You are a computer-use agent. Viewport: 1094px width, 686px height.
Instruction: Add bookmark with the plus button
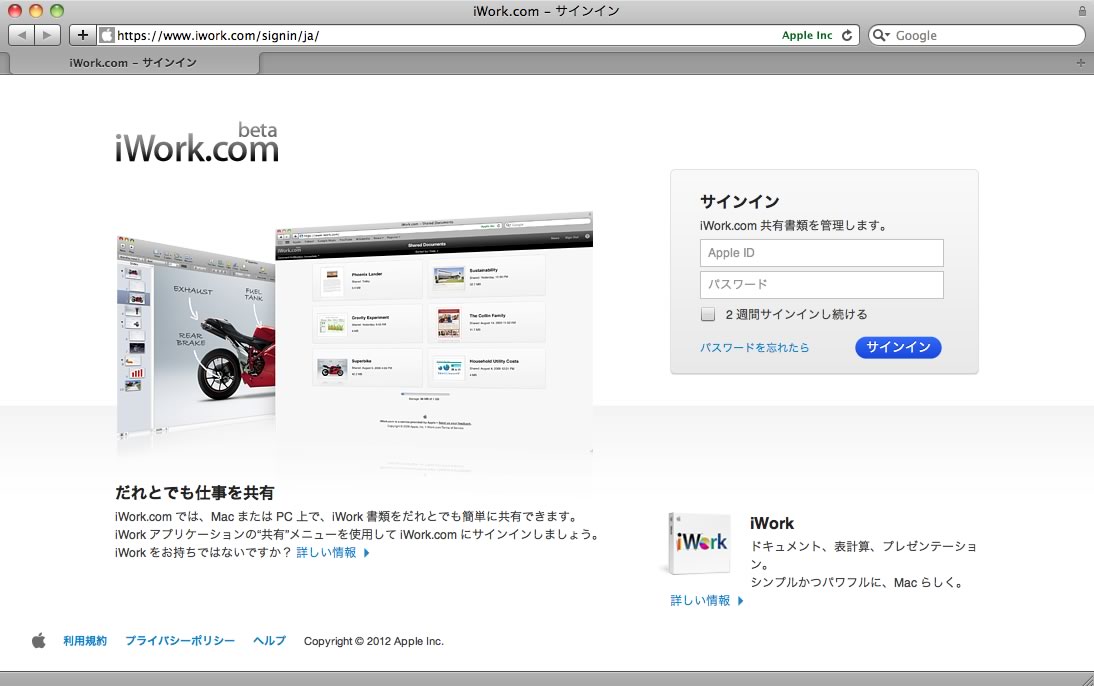click(82, 35)
